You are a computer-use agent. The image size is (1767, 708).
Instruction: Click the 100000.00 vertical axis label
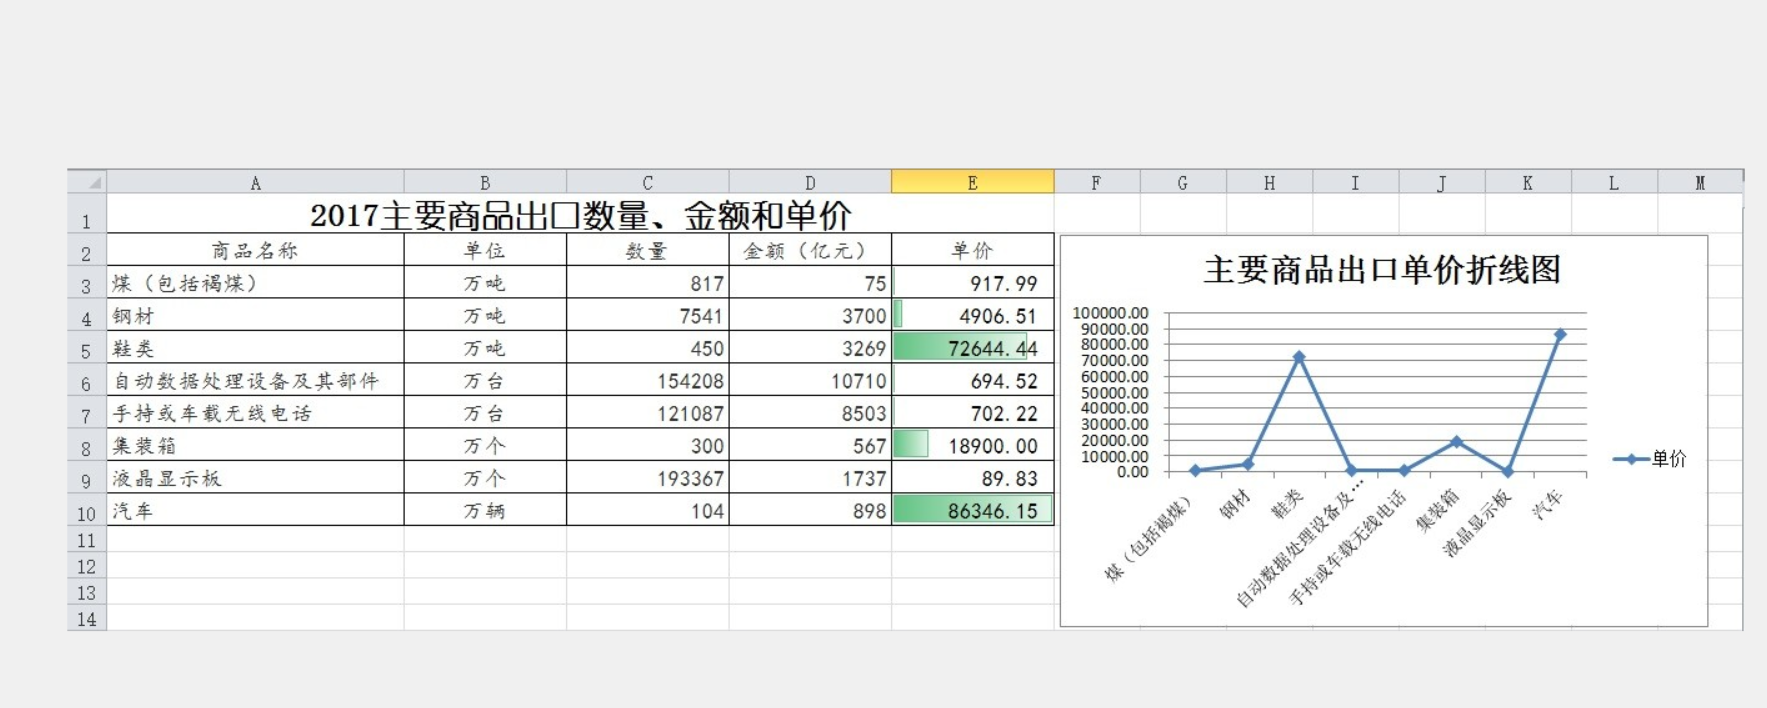coord(1110,313)
